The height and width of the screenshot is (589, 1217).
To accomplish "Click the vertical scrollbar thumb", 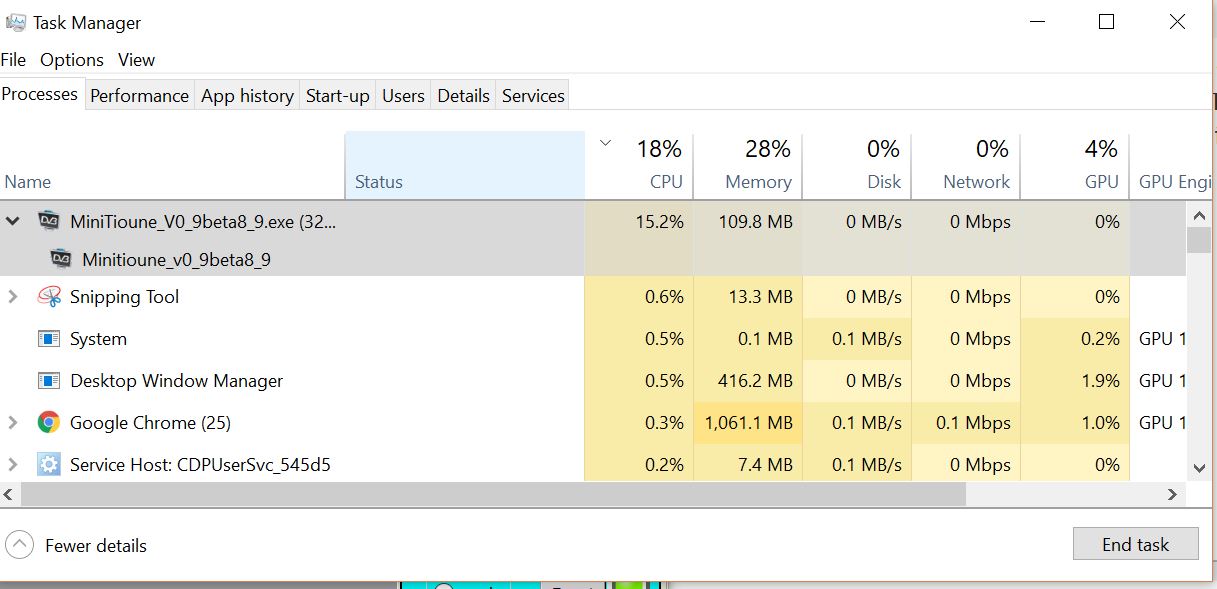I will pyautogui.click(x=1199, y=239).
